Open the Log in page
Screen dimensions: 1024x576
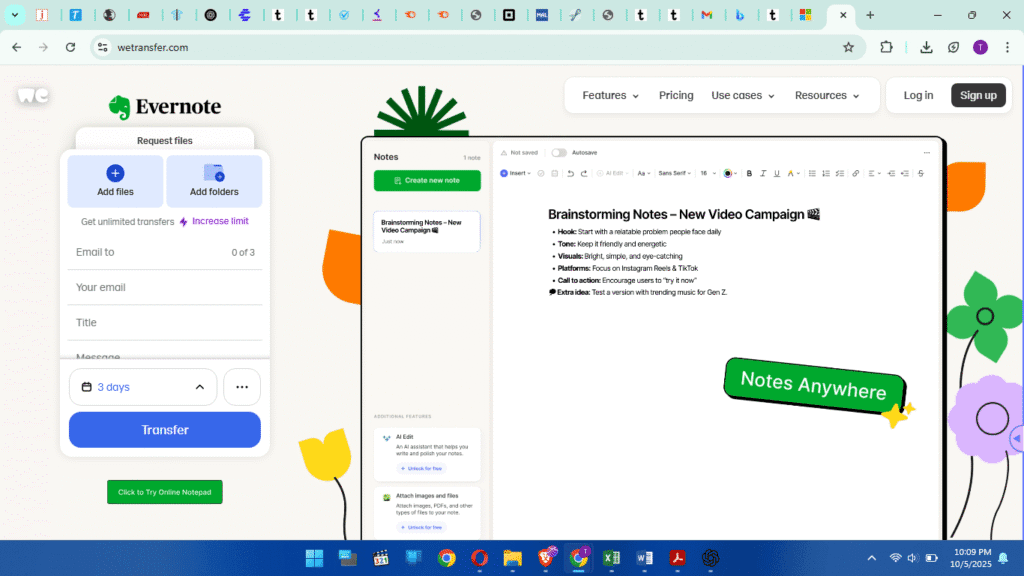[918, 95]
